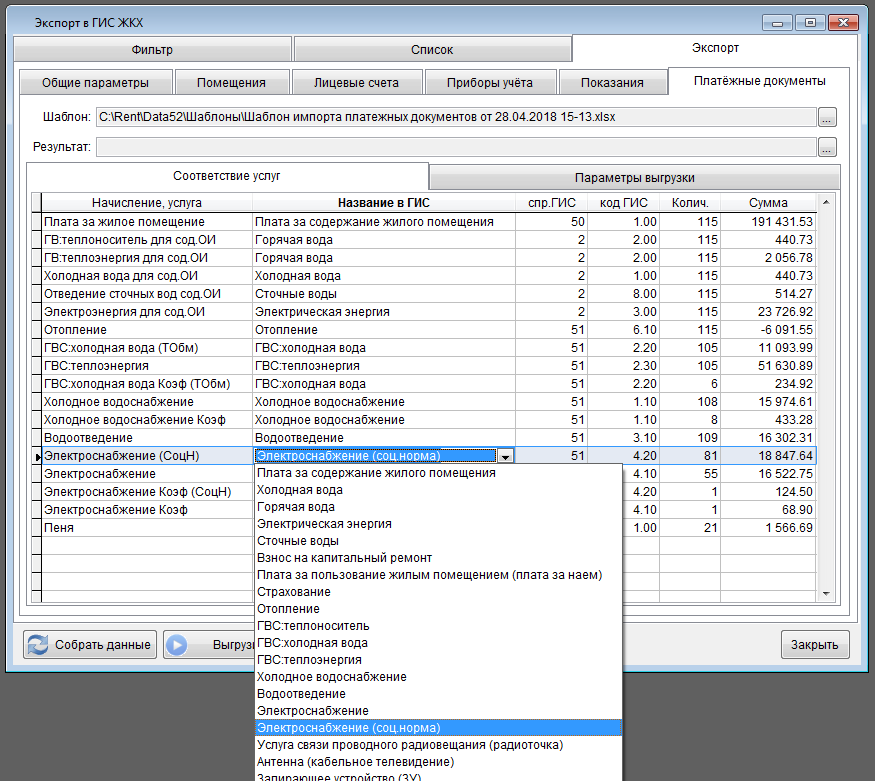The height and width of the screenshot is (781, 875).
Task: Switch to the Фильтр tab
Action: [x=152, y=50]
